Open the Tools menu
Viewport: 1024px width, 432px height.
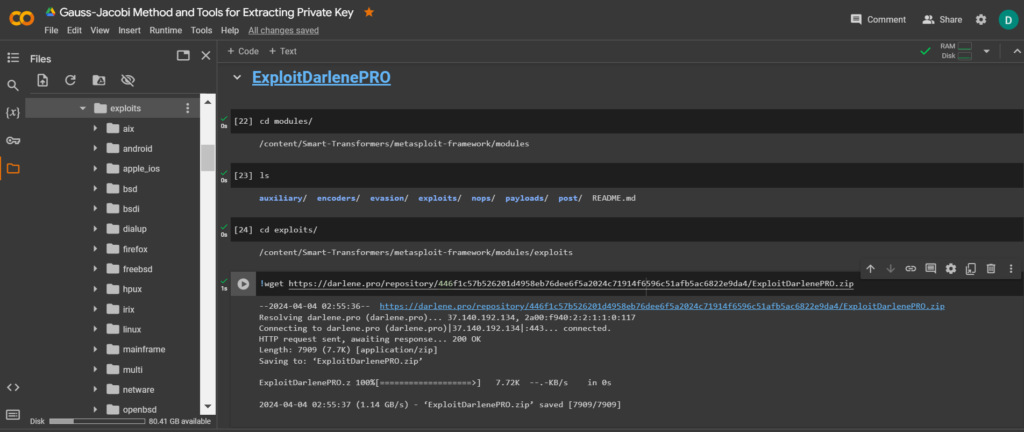point(201,30)
